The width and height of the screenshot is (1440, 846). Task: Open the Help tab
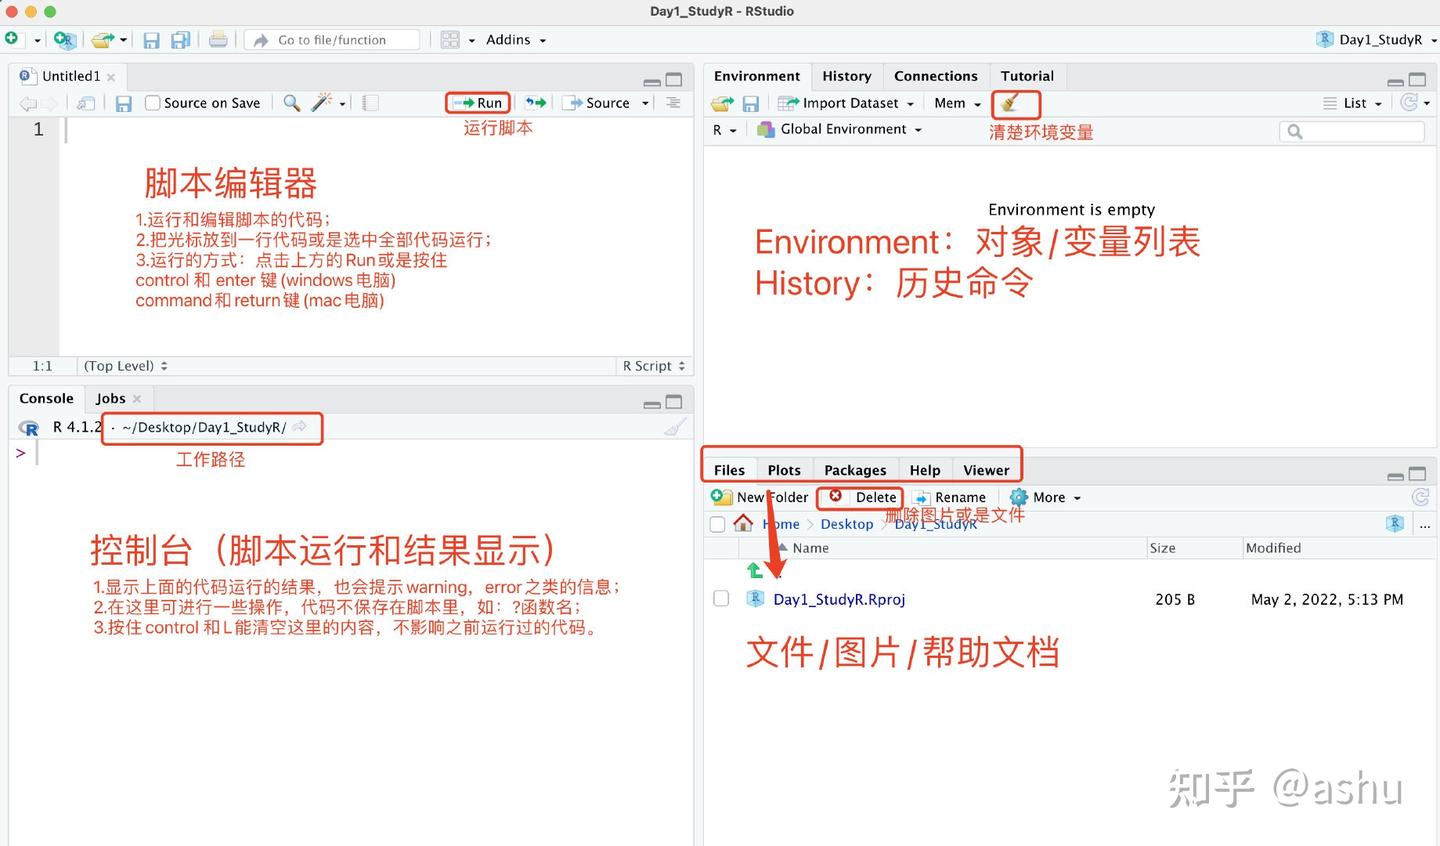pyautogui.click(x=925, y=470)
